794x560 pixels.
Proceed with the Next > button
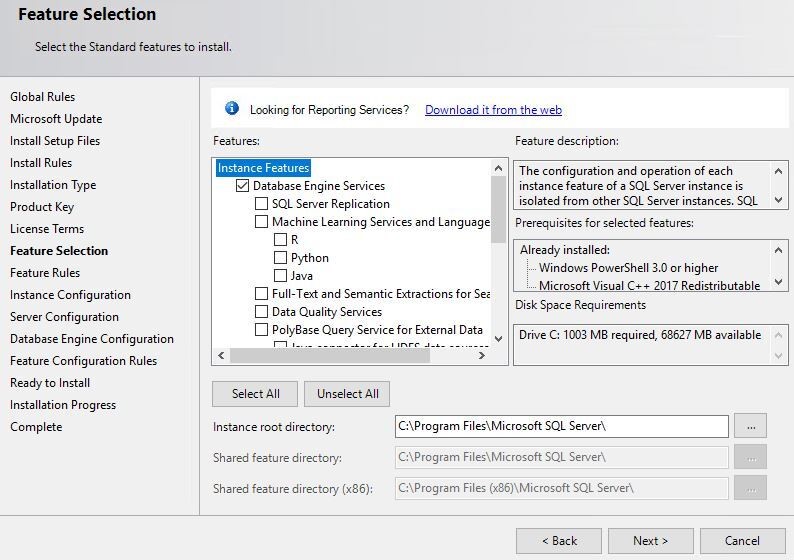click(x=651, y=541)
